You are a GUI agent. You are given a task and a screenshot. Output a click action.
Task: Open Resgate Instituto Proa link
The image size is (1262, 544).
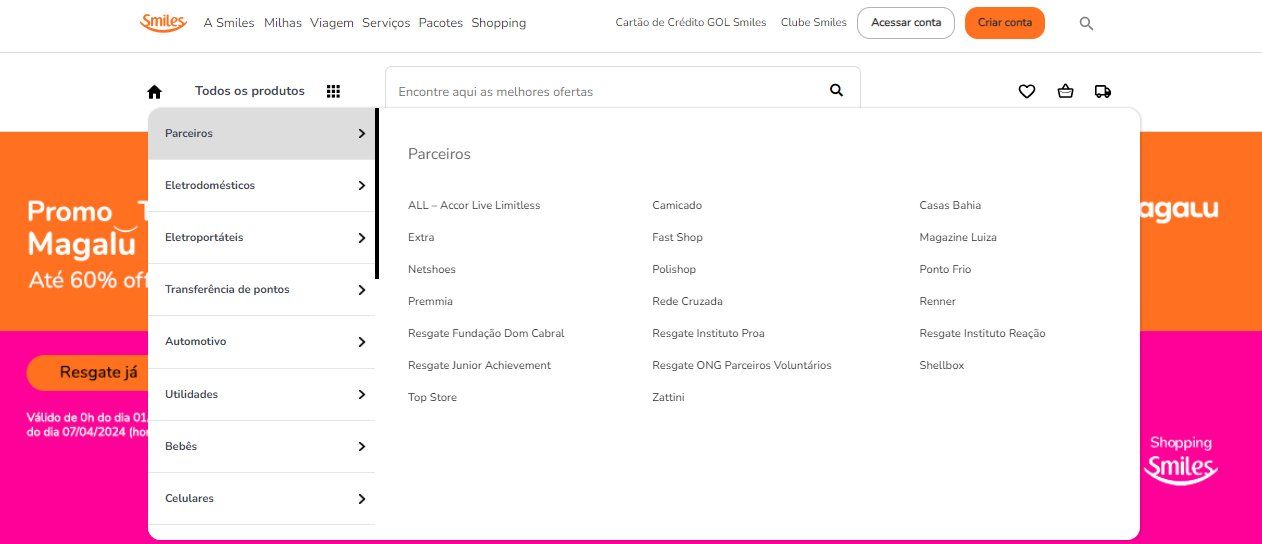pyautogui.click(x=708, y=333)
